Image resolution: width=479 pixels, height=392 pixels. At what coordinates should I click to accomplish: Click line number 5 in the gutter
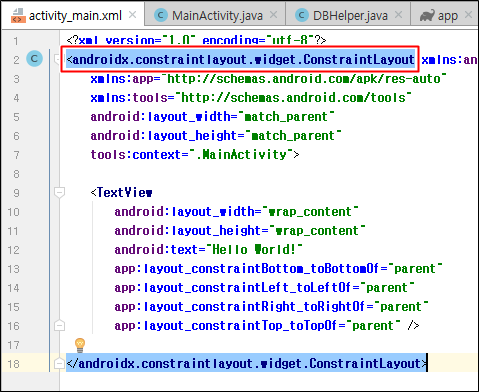(x=16, y=117)
